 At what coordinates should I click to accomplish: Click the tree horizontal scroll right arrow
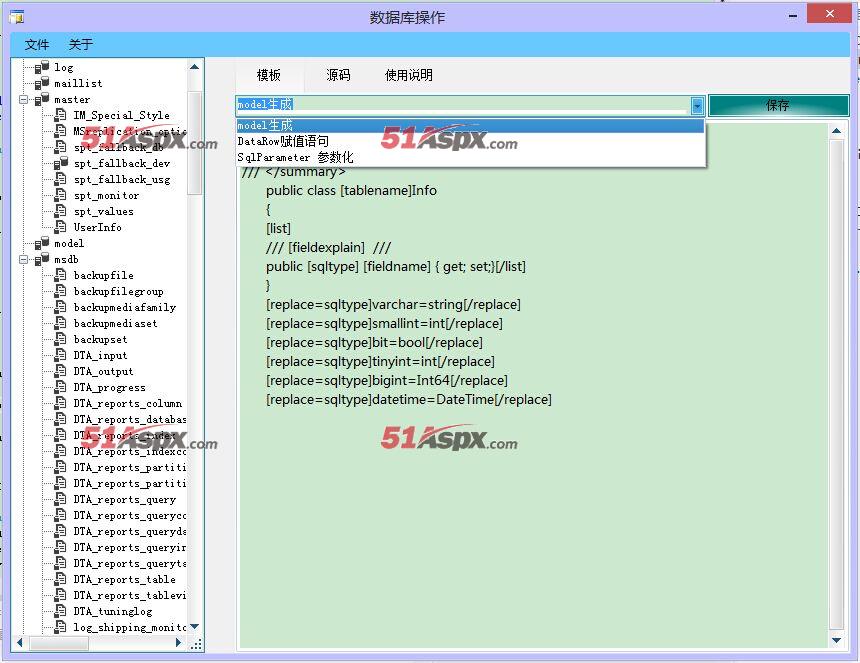tap(178, 643)
